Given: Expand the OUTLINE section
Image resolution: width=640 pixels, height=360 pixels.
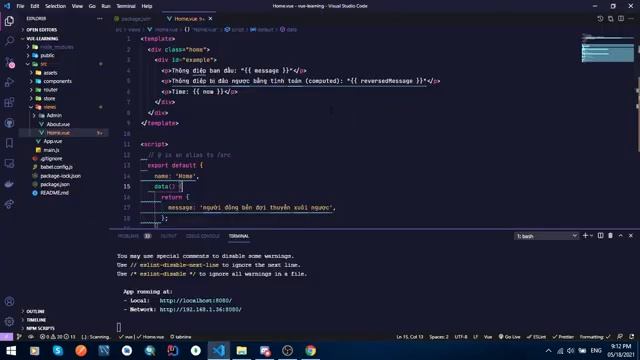Looking at the screenshot, I should (35, 311).
